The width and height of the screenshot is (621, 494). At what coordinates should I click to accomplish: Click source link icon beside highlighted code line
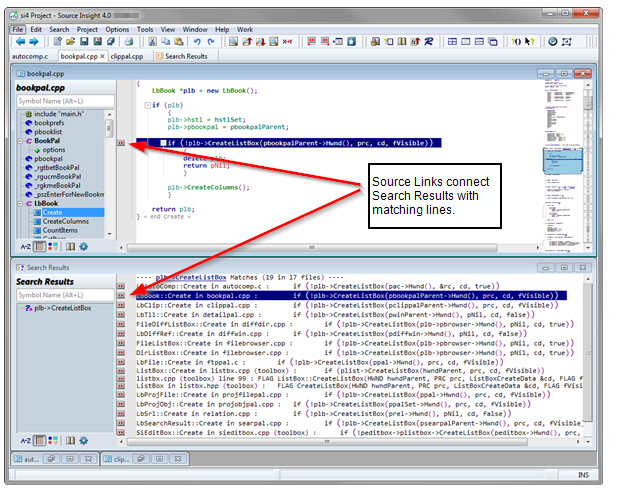tap(121, 143)
